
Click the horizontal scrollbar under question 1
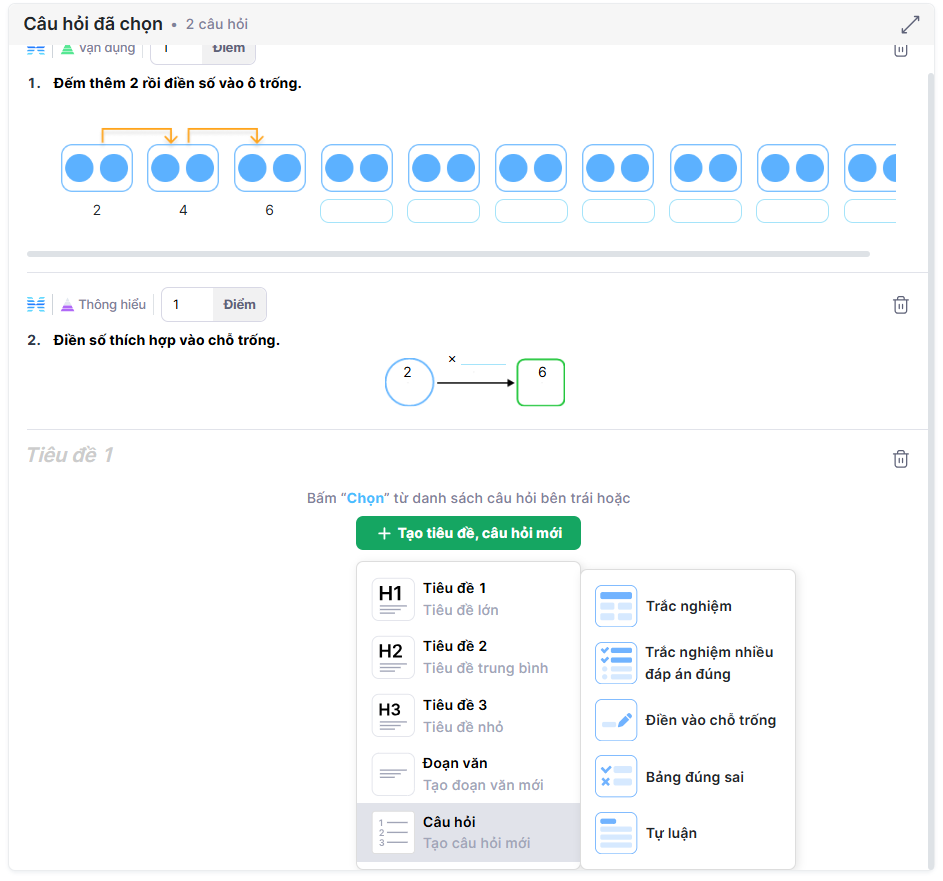(x=448, y=254)
